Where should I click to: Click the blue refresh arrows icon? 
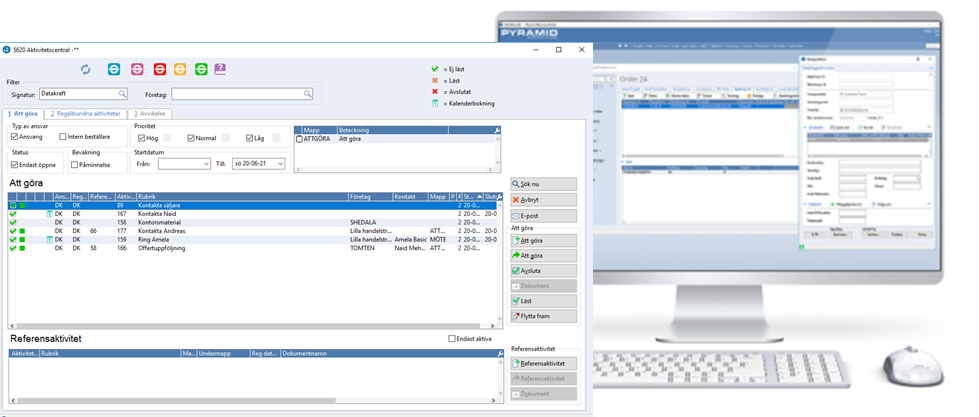click(x=86, y=69)
